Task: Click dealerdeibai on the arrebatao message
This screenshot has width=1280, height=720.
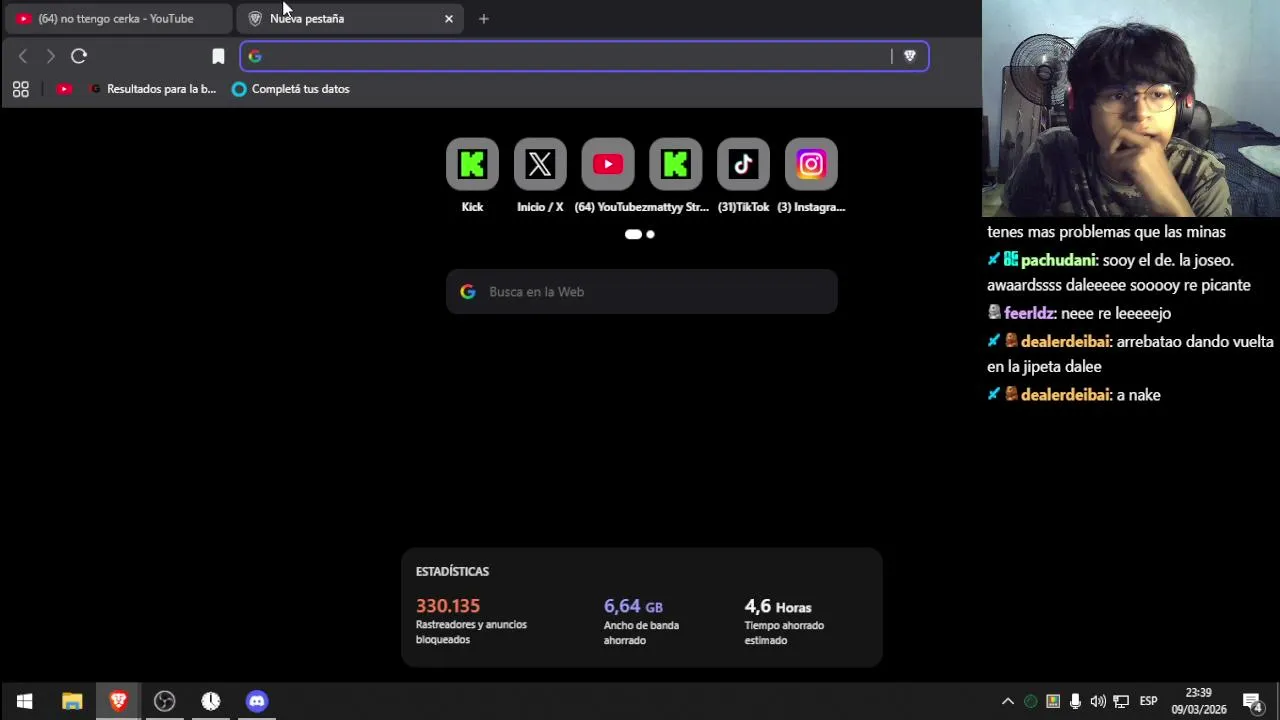Action: (1065, 342)
